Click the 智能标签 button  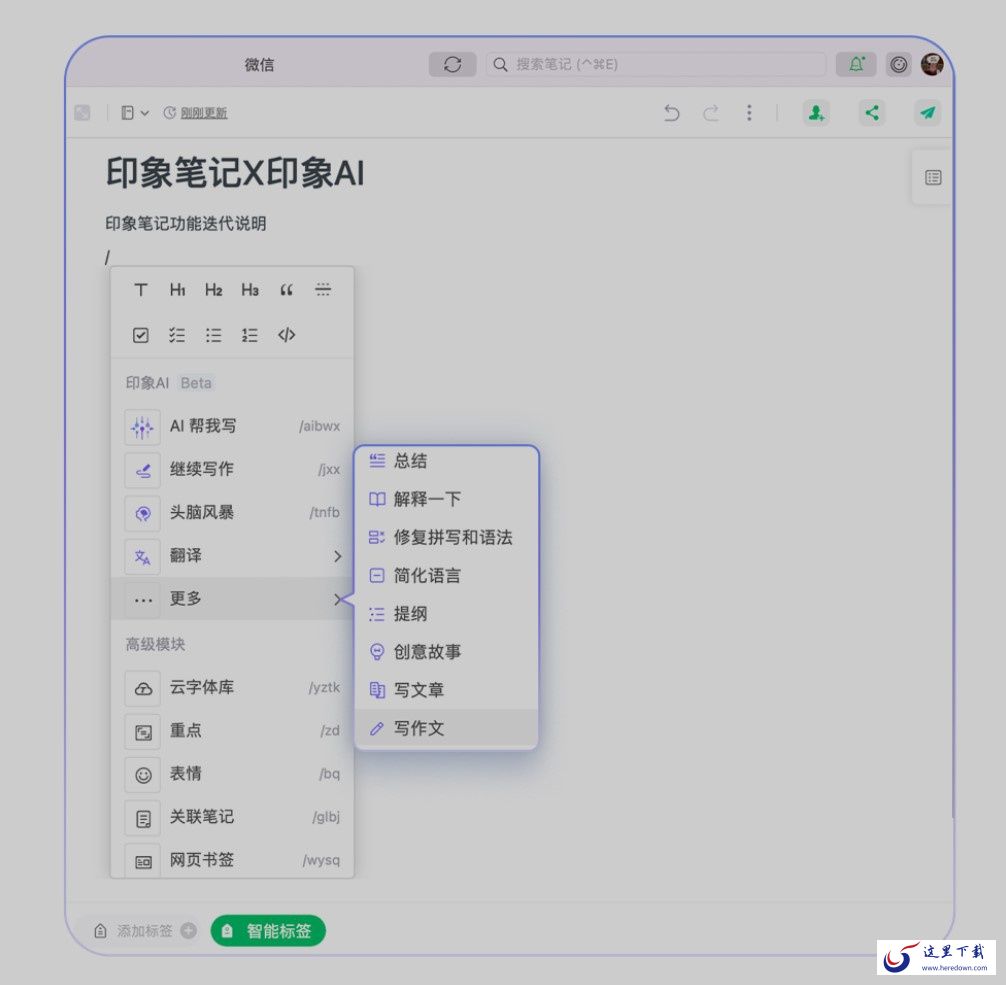point(268,930)
